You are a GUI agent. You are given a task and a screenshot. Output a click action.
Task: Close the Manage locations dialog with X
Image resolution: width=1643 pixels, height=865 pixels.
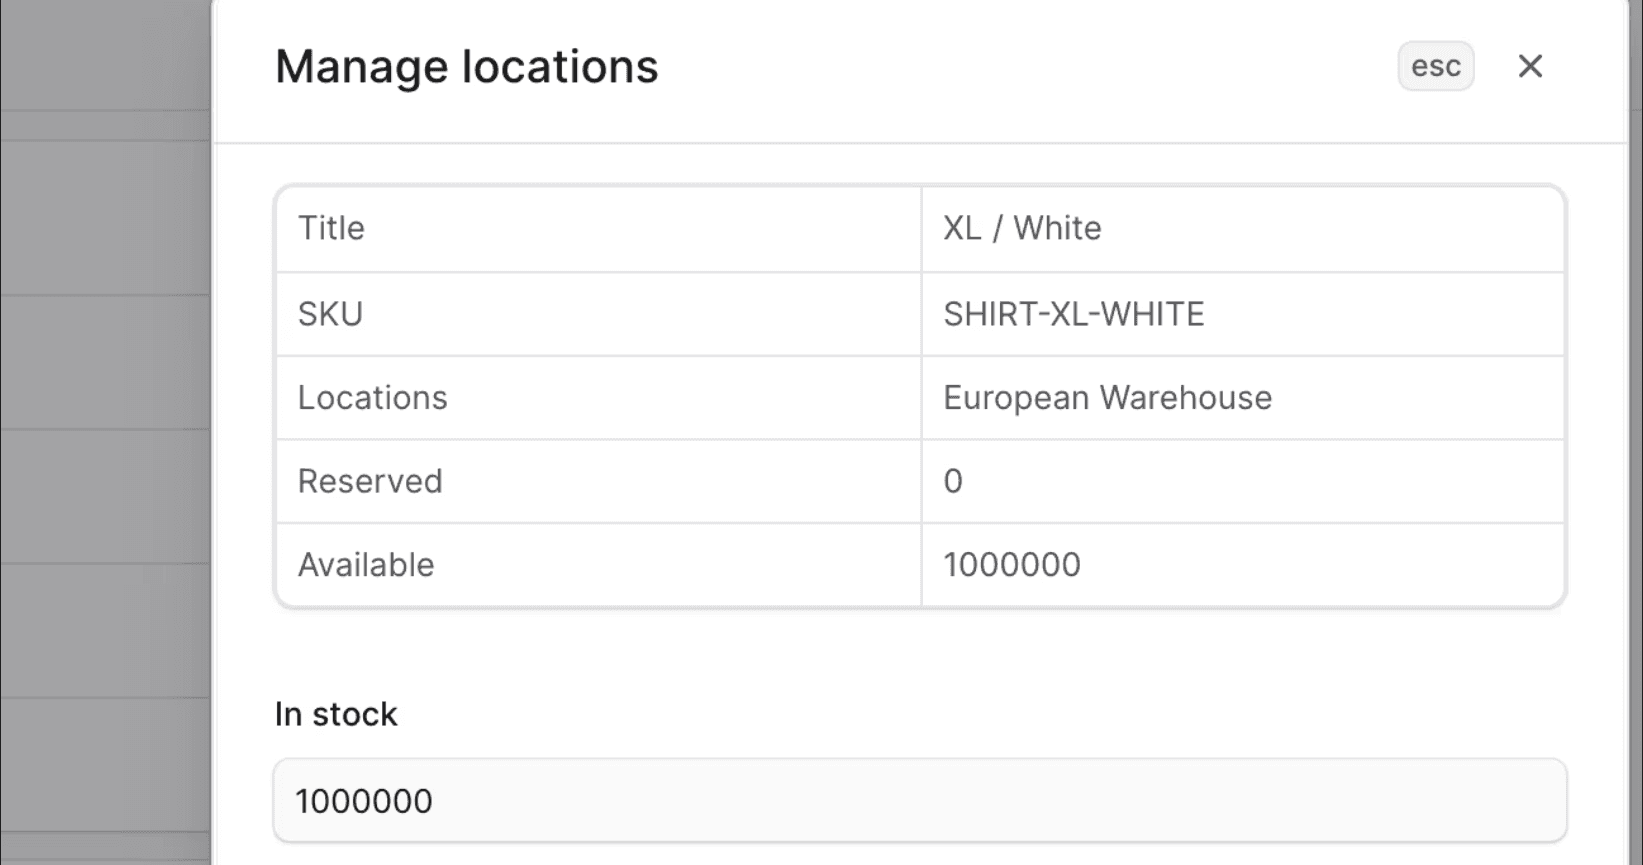(x=1530, y=66)
